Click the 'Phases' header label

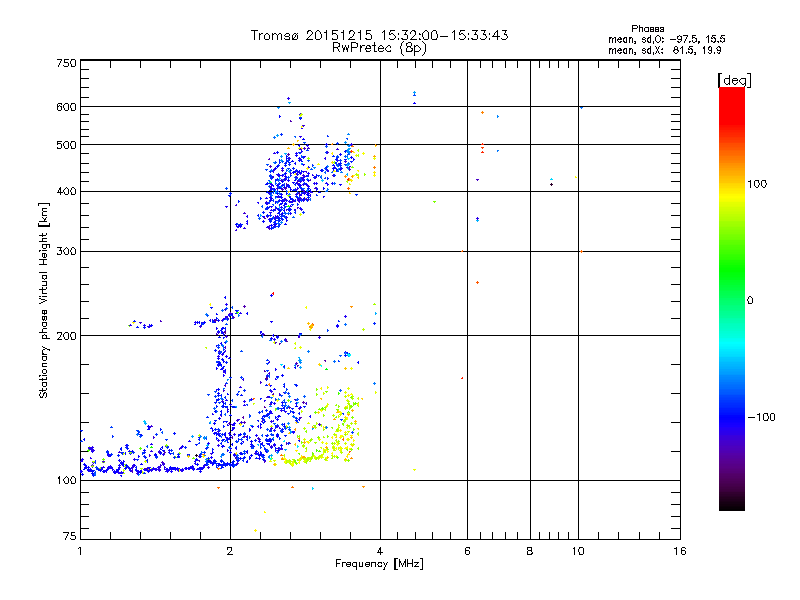pos(647,29)
